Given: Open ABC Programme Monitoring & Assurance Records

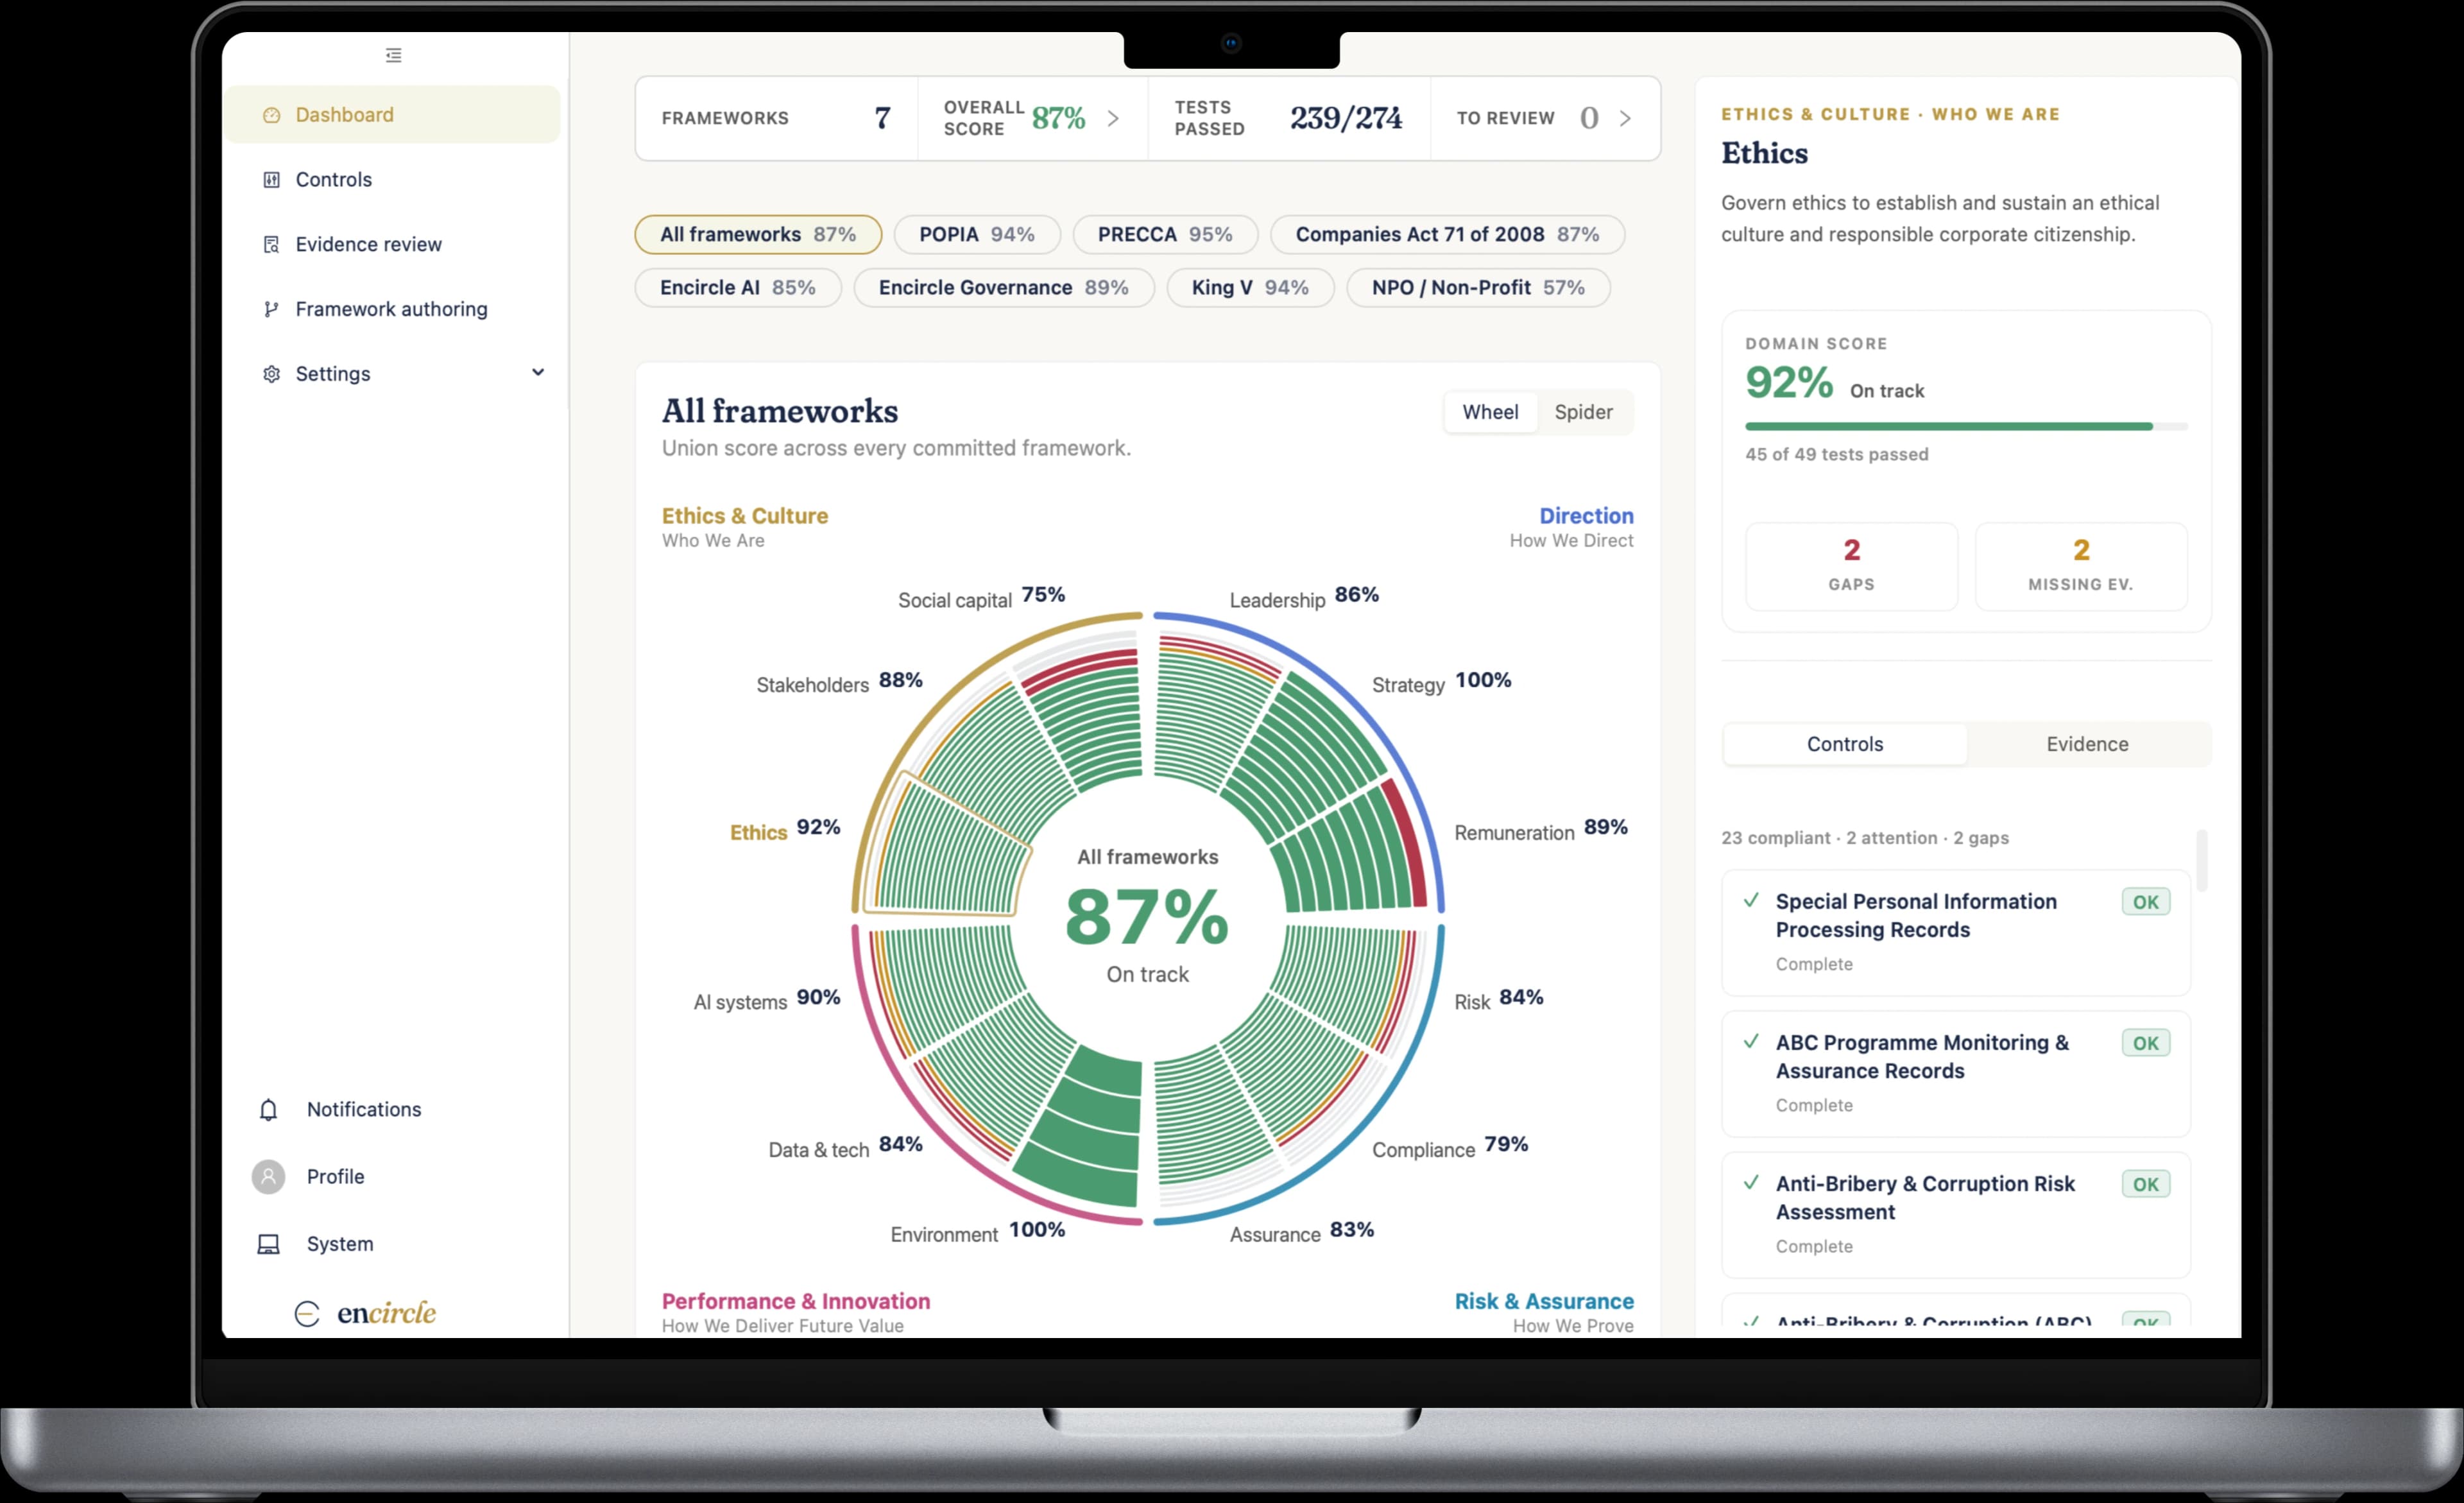Looking at the screenshot, I should pos(1956,1073).
